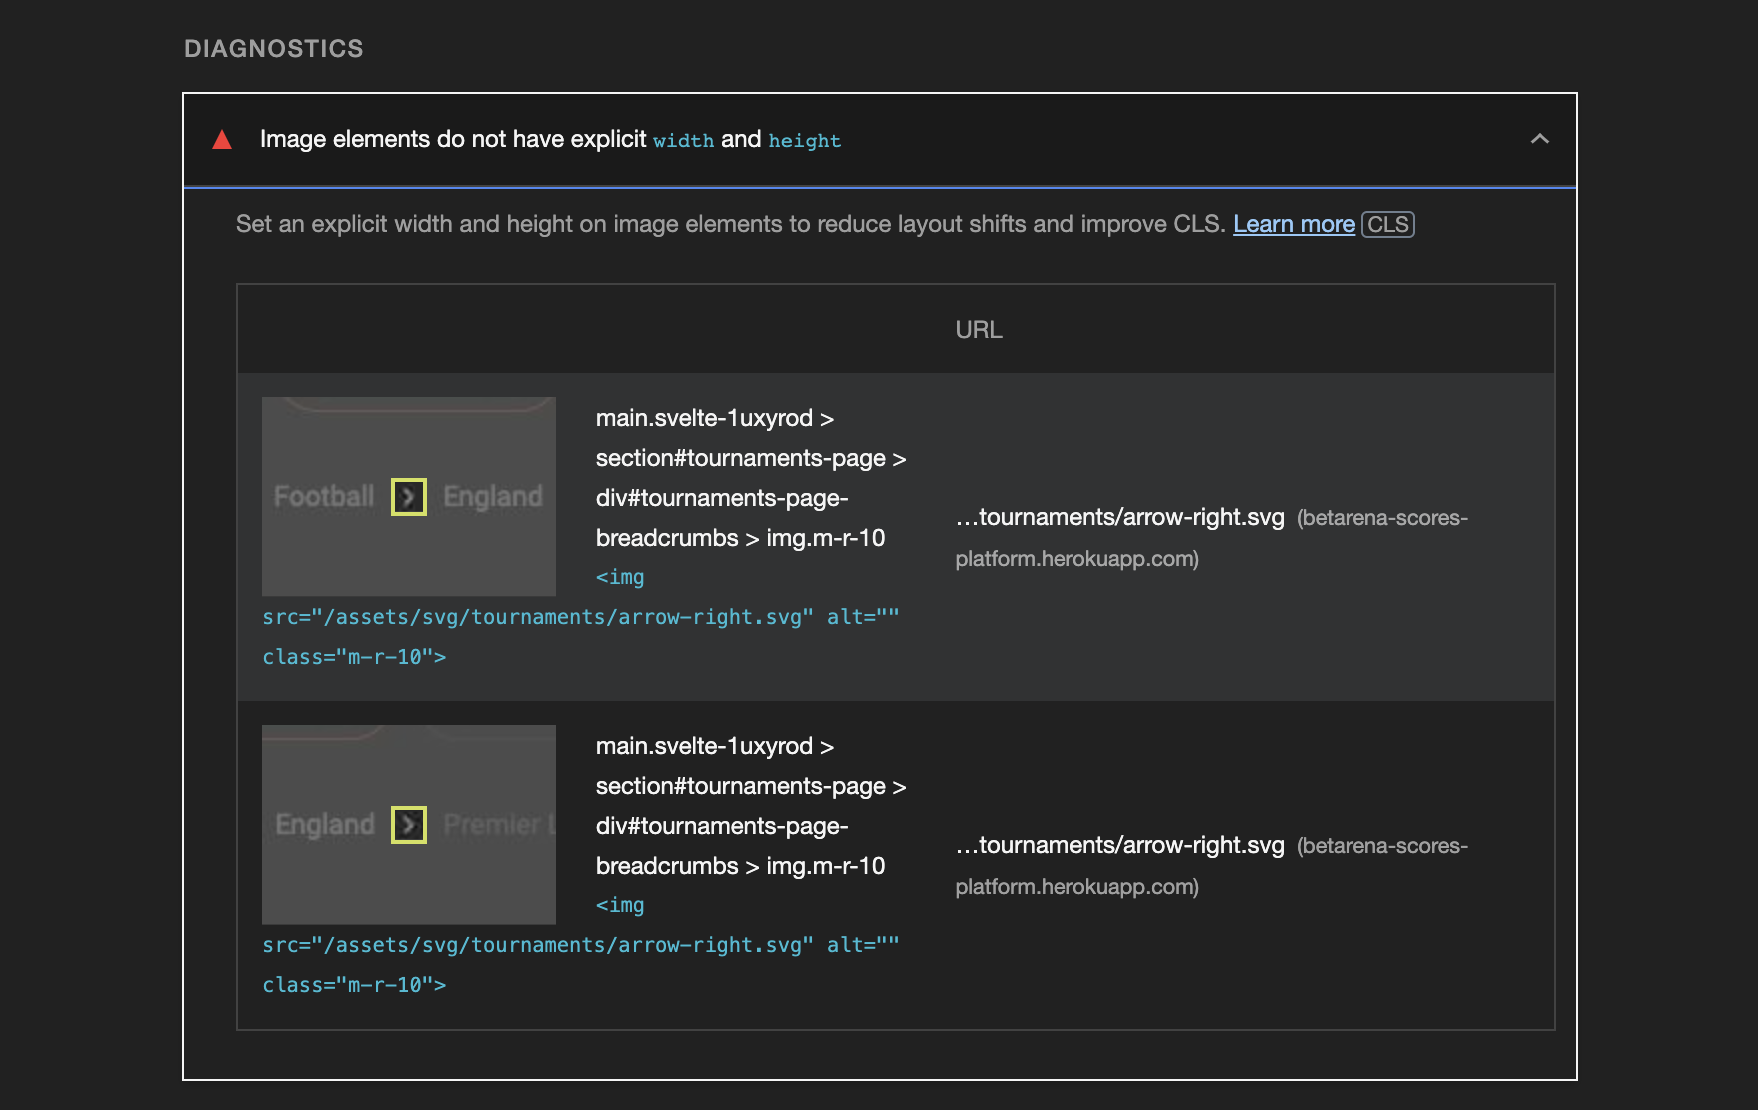1758x1110 pixels.
Task: Select the DIAGNOSTICS section heading
Action: click(273, 48)
